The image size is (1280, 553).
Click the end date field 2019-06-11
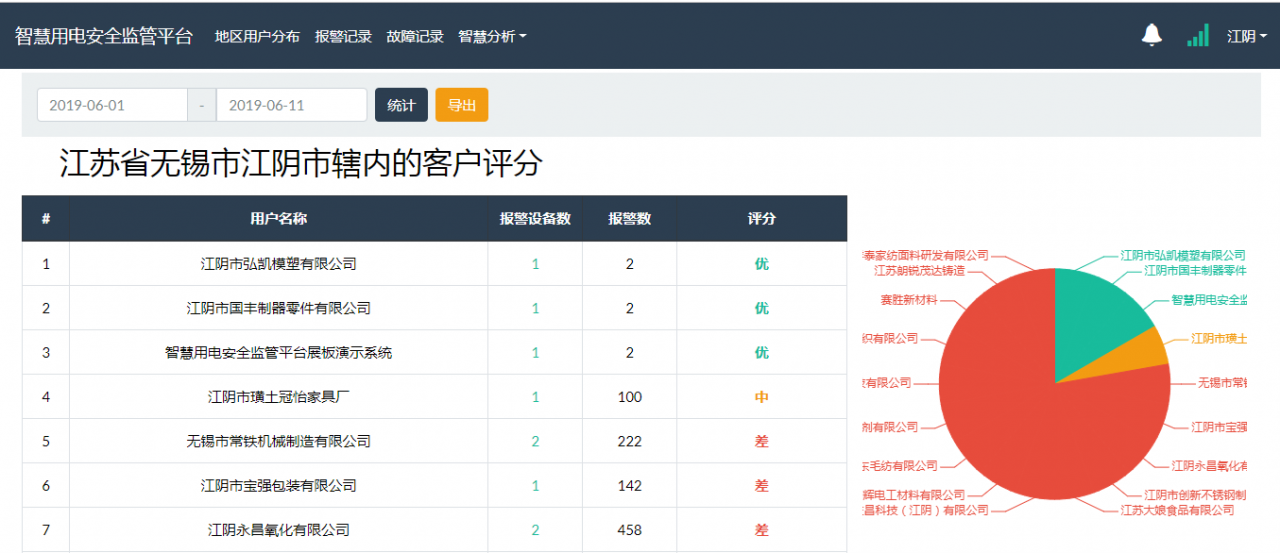tap(291, 105)
